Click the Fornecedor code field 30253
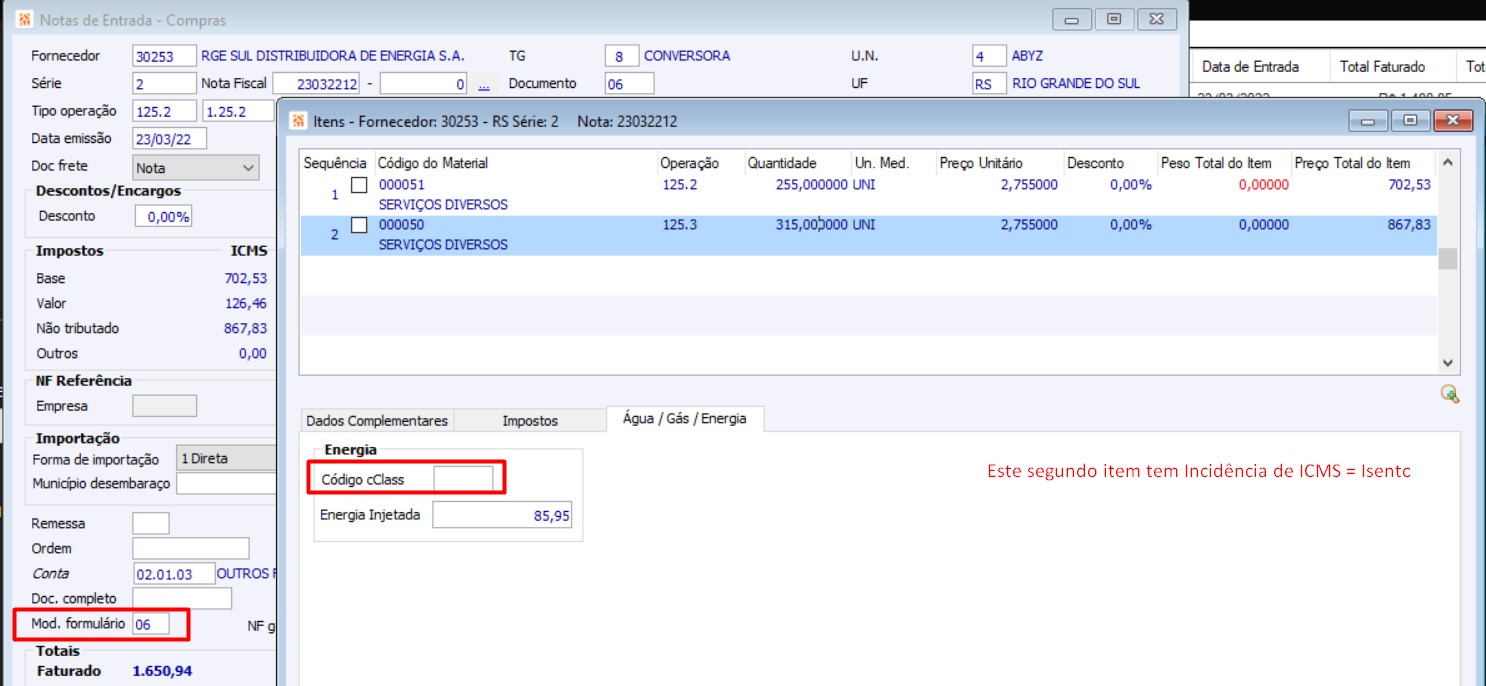 point(164,56)
